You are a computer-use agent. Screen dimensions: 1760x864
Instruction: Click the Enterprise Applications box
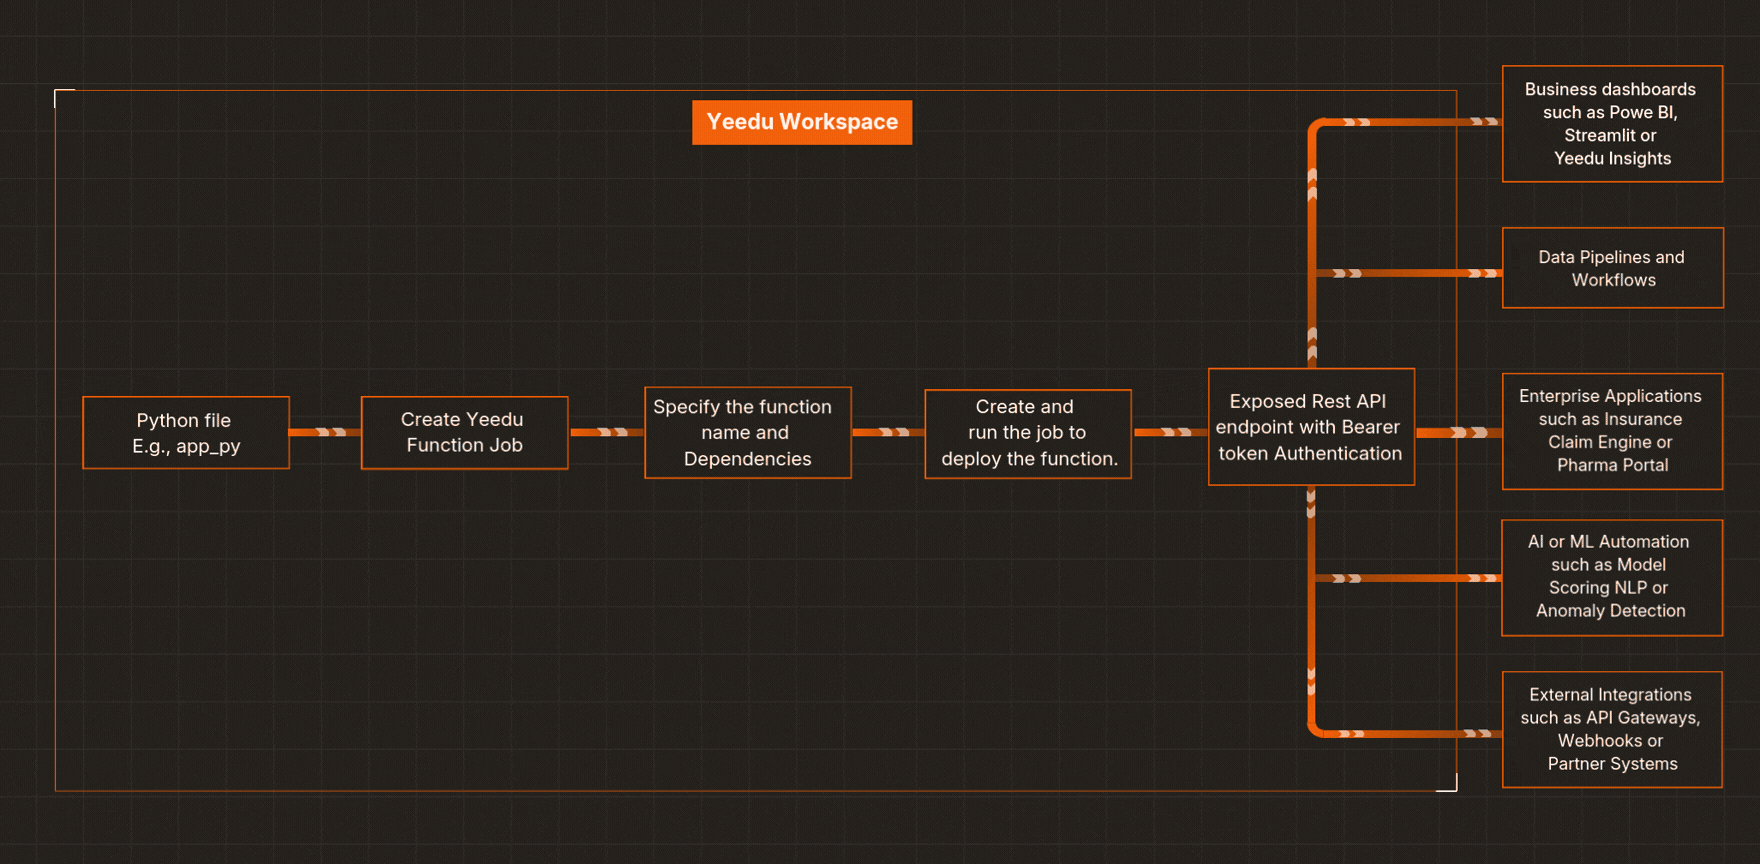pyautogui.click(x=1612, y=431)
